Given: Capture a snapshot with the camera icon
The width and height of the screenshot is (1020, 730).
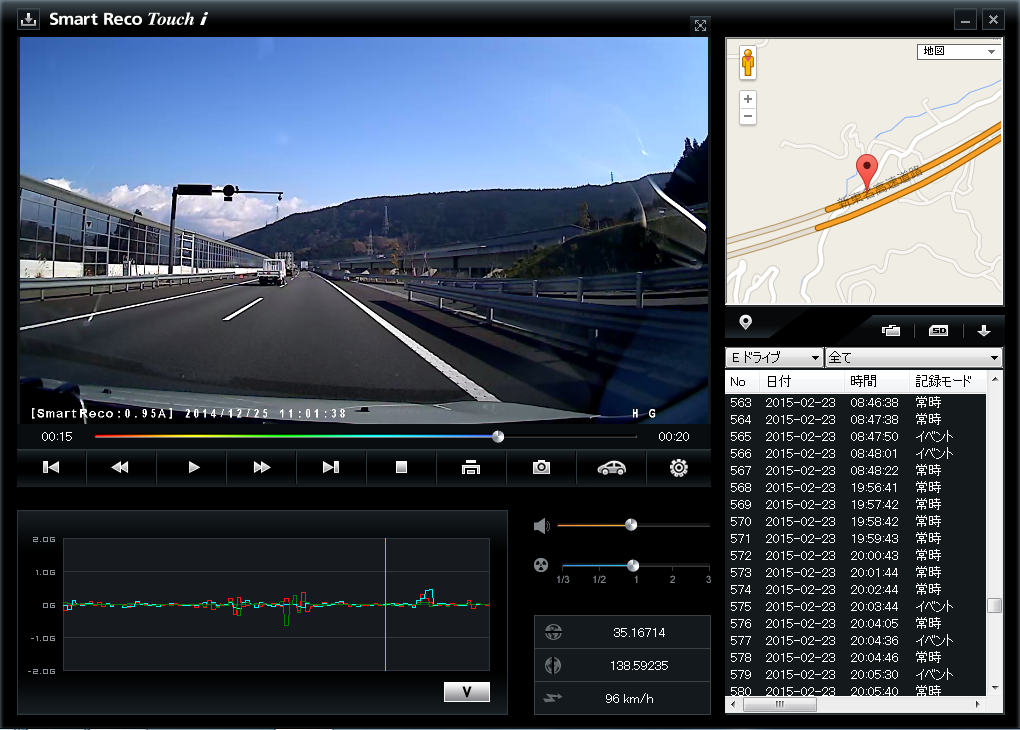Looking at the screenshot, I should 541,467.
